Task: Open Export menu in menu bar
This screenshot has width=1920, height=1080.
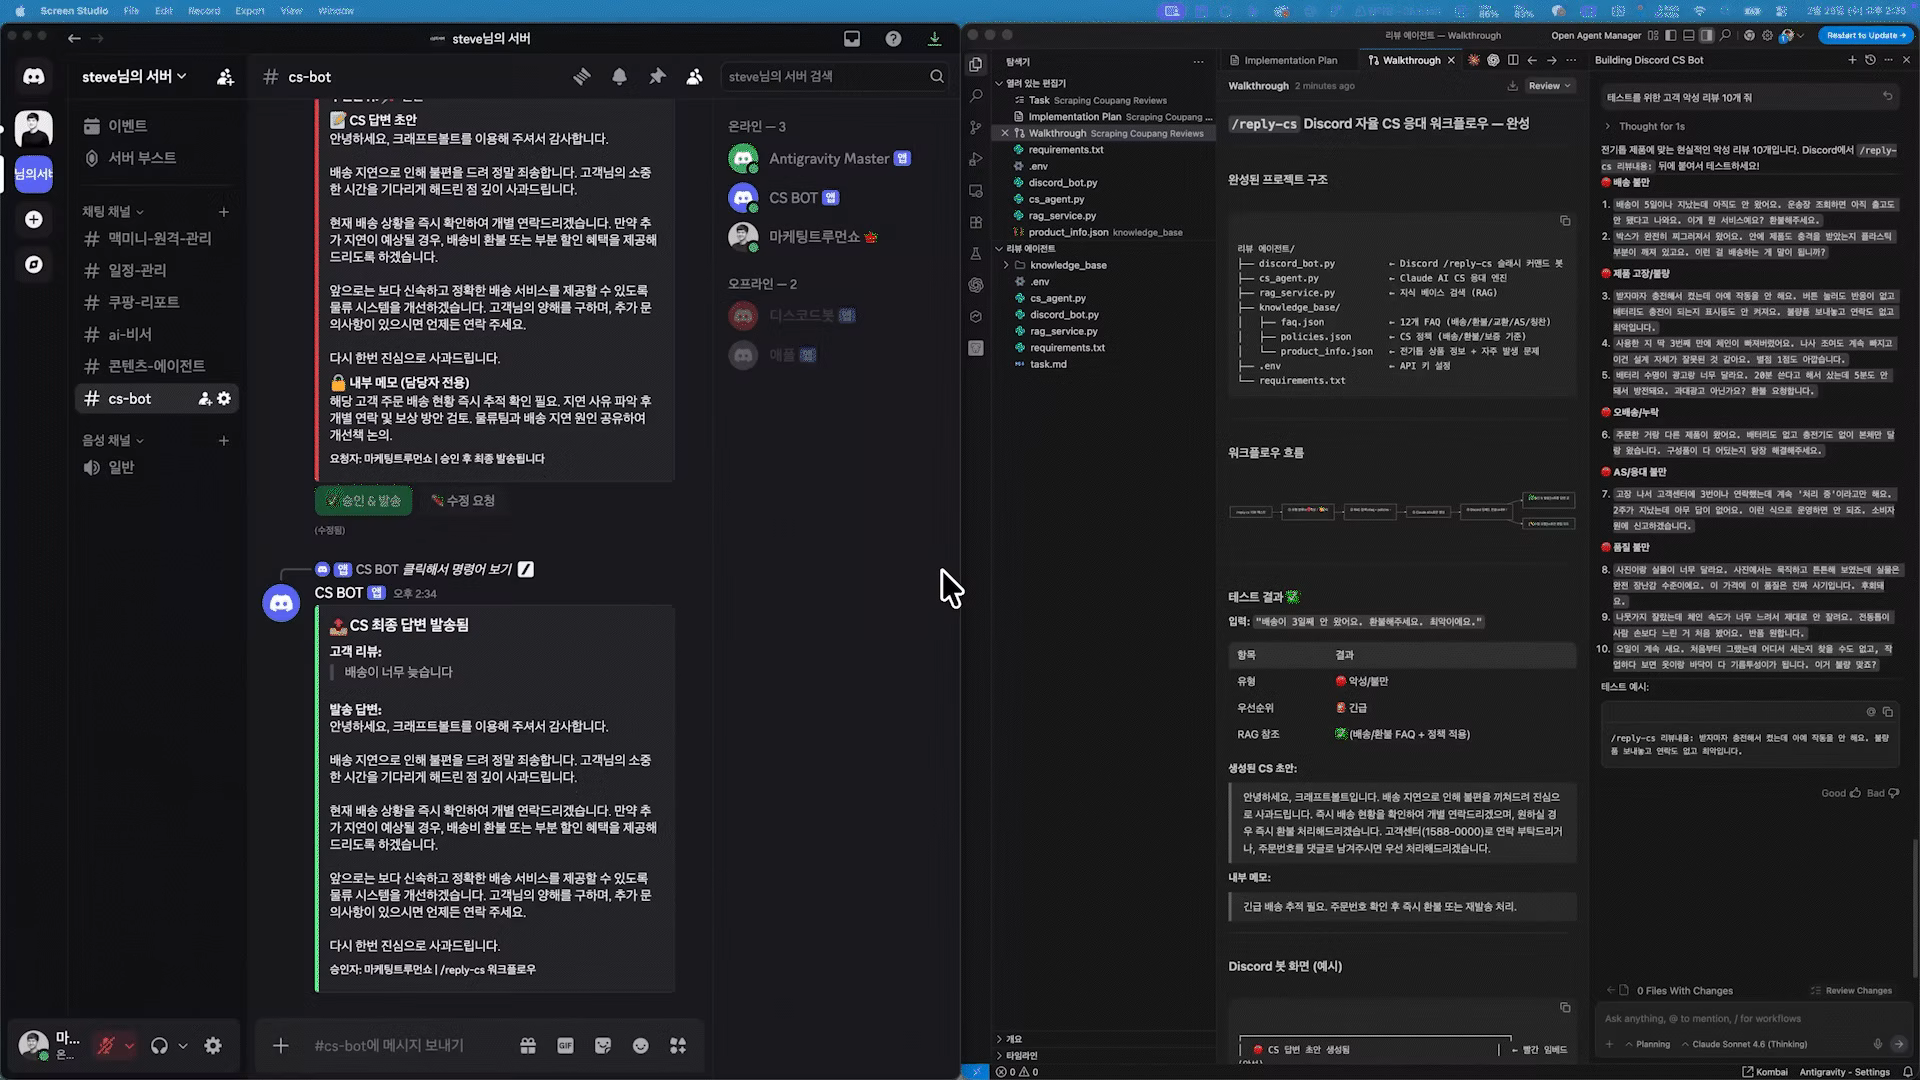Action: 250,10
